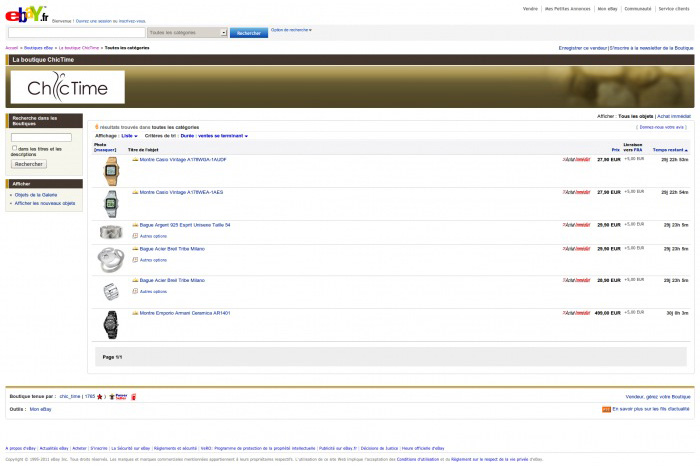Filter by 'Achat immédiat' tab

point(674,116)
